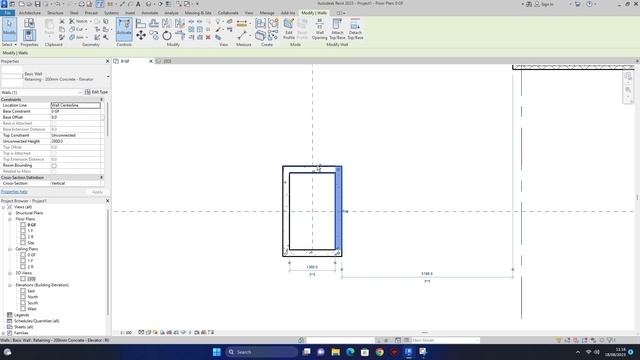Screen dimensions: 640x360
Task: Click Detach Top/Base tool
Action: click(x=355, y=29)
